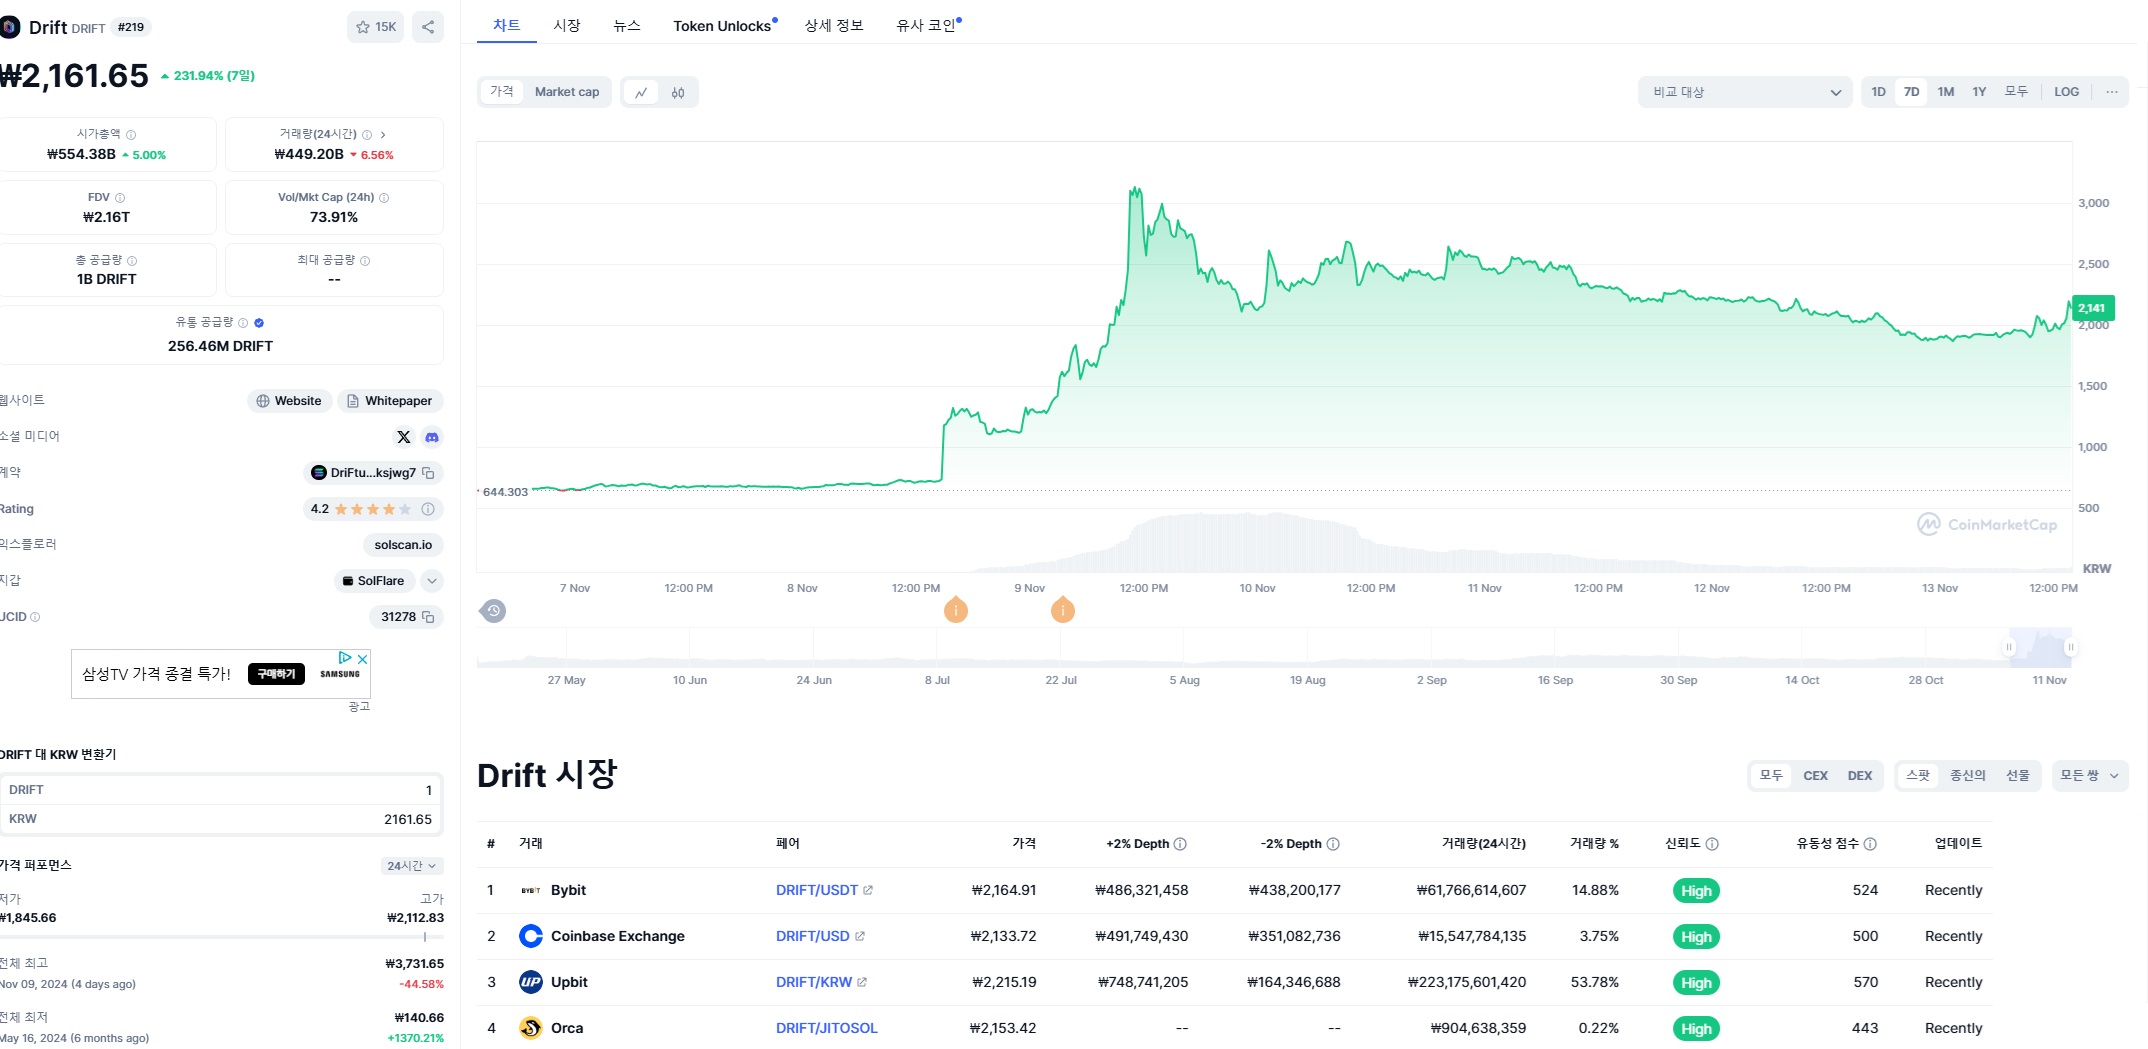The image size is (2148, 1049).
Task: Click the share icon next to Drift
Action: click(x=428, y=27)
